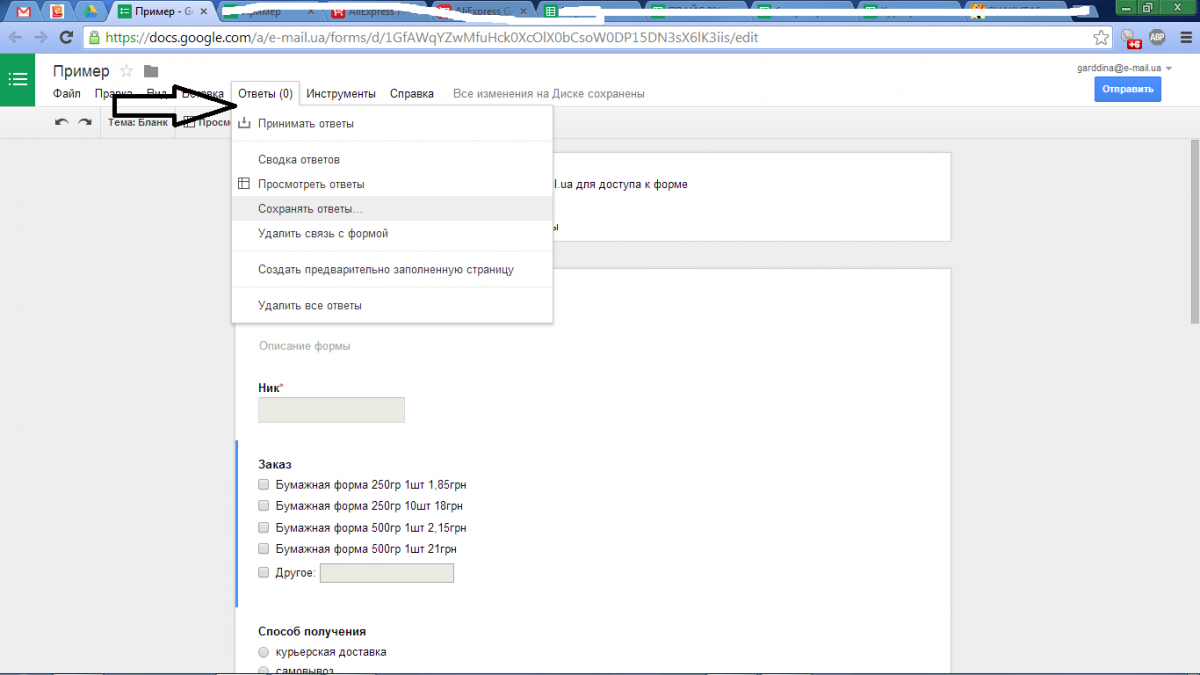The image size is (1200, 675).
Task: Open the AdBlock Plus extension icon
Action: [1157, 38]
